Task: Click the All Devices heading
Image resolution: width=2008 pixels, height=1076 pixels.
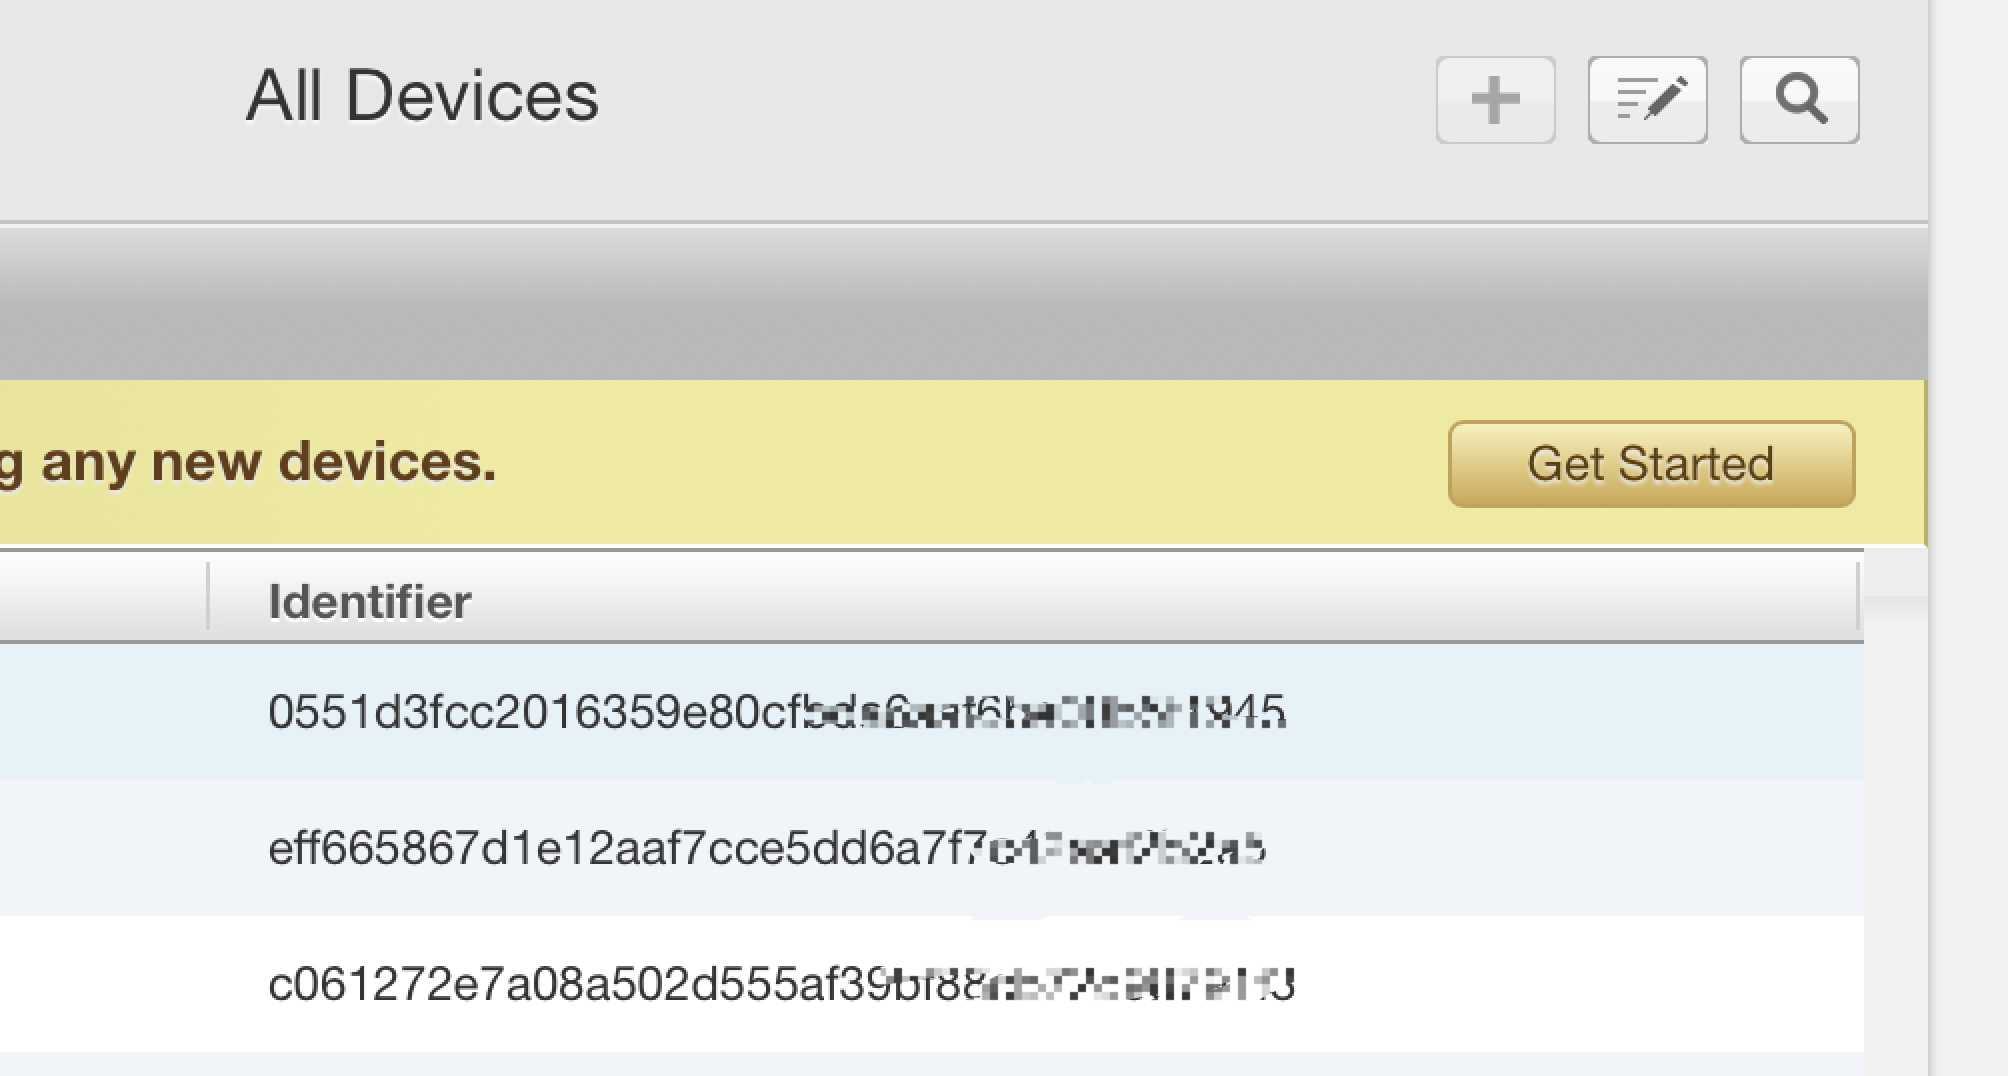Action: pos(422,96)
